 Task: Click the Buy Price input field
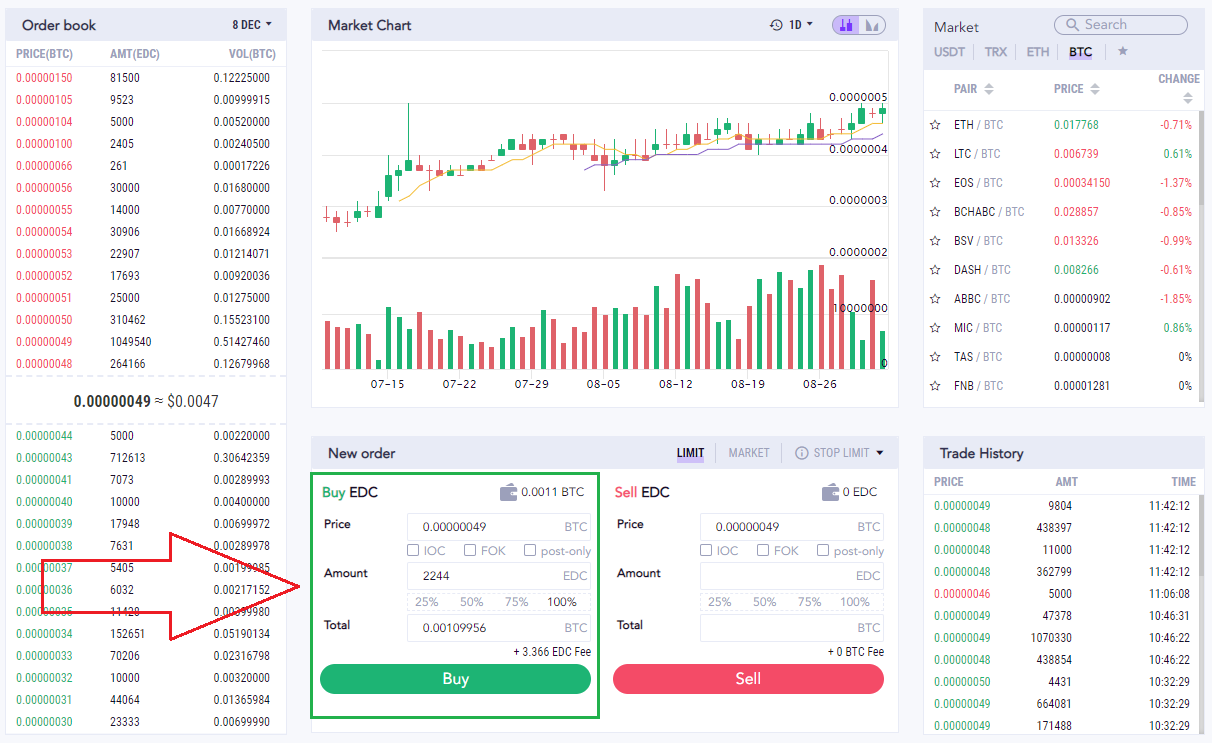point(499,527)
